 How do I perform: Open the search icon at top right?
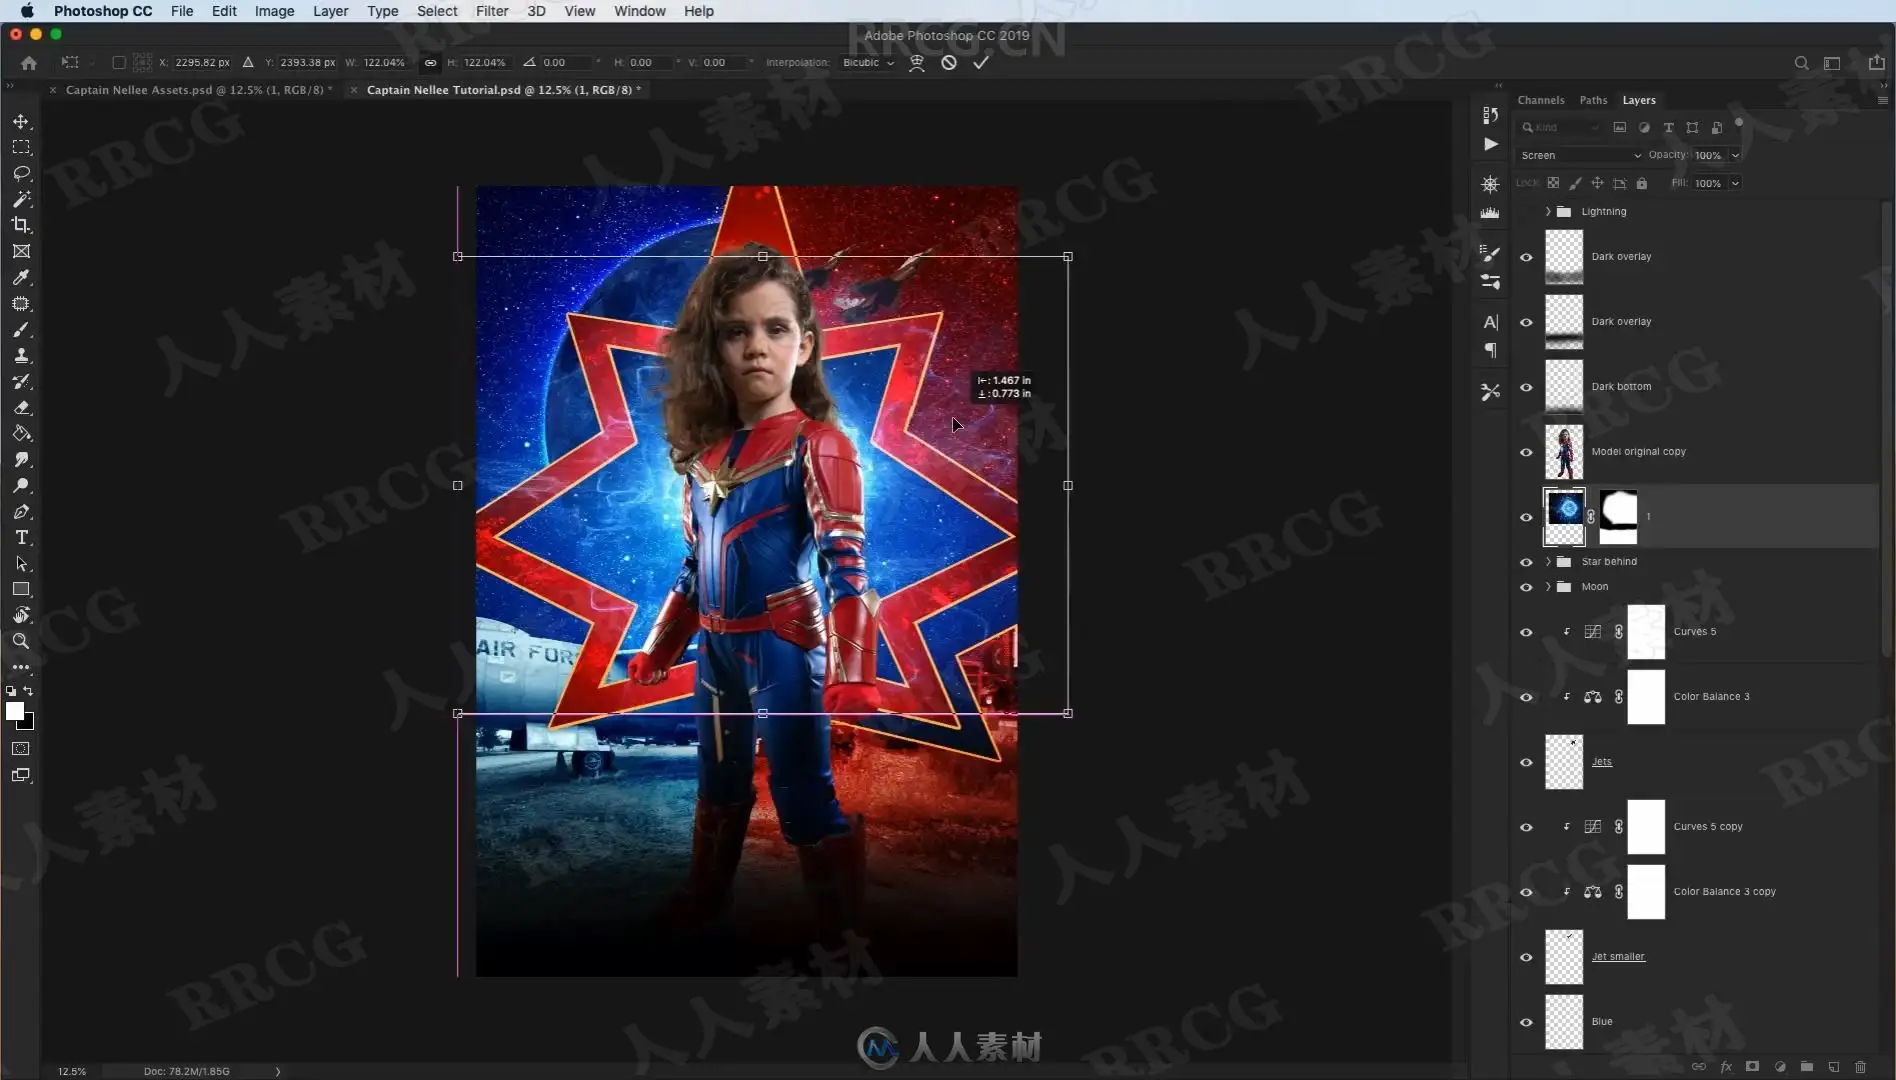point(1801,63)
